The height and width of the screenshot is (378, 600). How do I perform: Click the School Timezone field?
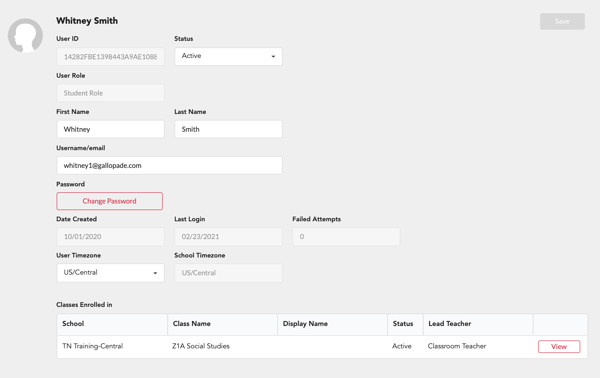(228, 273)
